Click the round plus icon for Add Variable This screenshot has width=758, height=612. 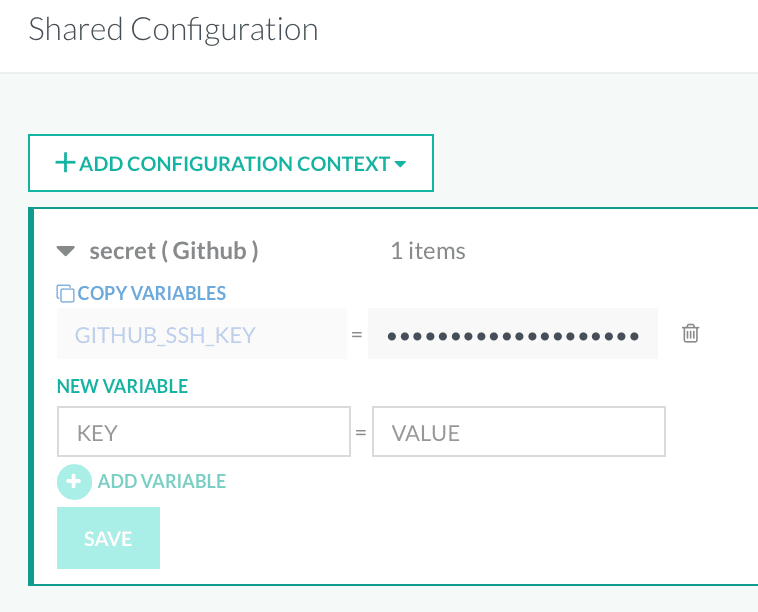[x=74, y=481]
